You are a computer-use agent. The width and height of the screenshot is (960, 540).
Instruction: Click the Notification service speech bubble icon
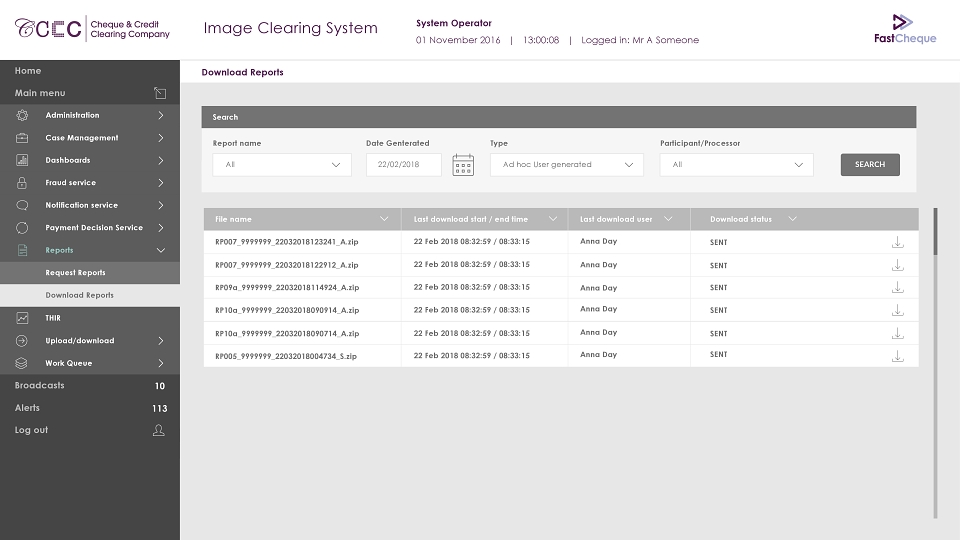[22, 205]
